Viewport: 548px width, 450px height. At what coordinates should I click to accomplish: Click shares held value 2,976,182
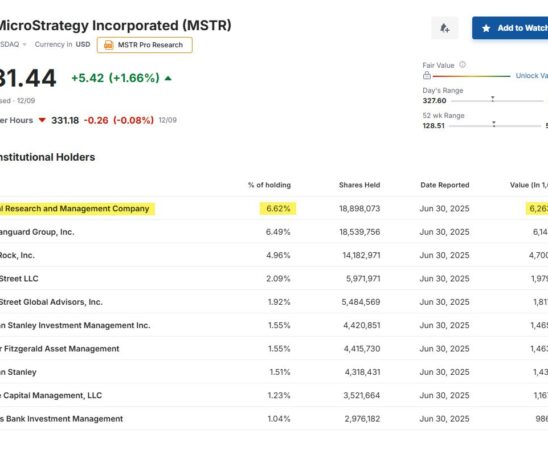pos(362,419)
